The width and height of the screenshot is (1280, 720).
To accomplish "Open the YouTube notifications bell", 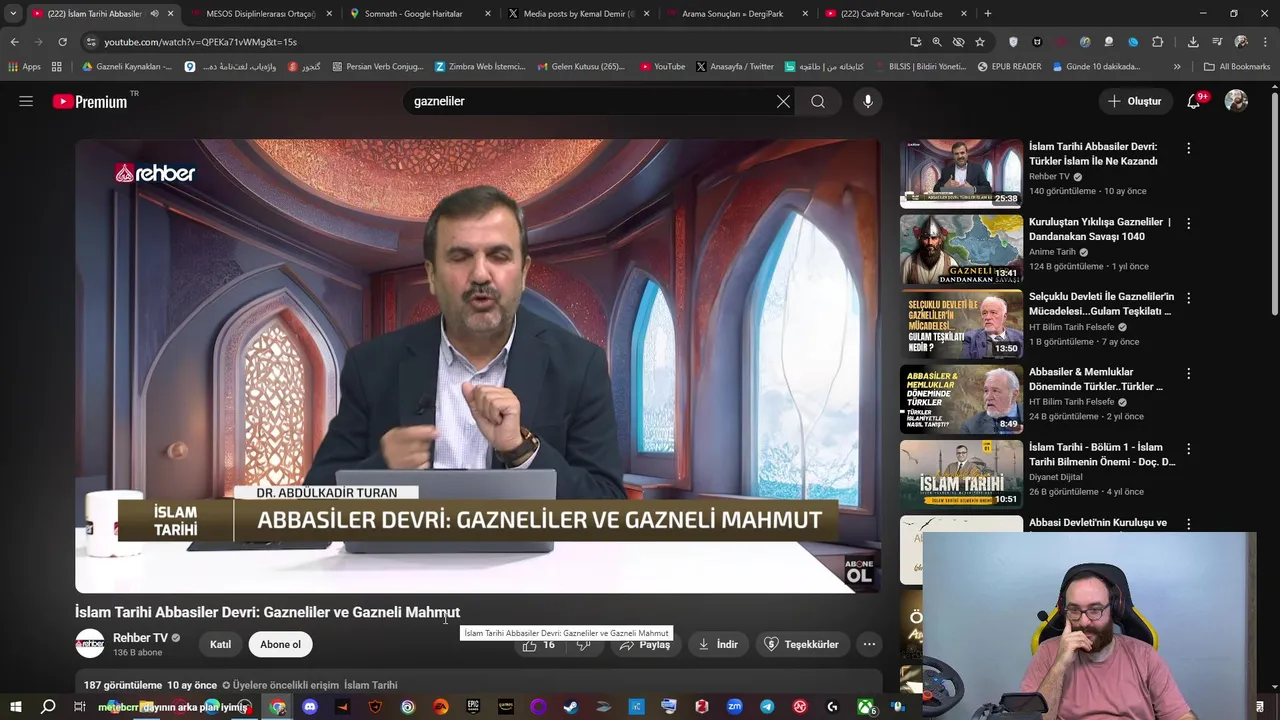I will (x=1194, y=101).
